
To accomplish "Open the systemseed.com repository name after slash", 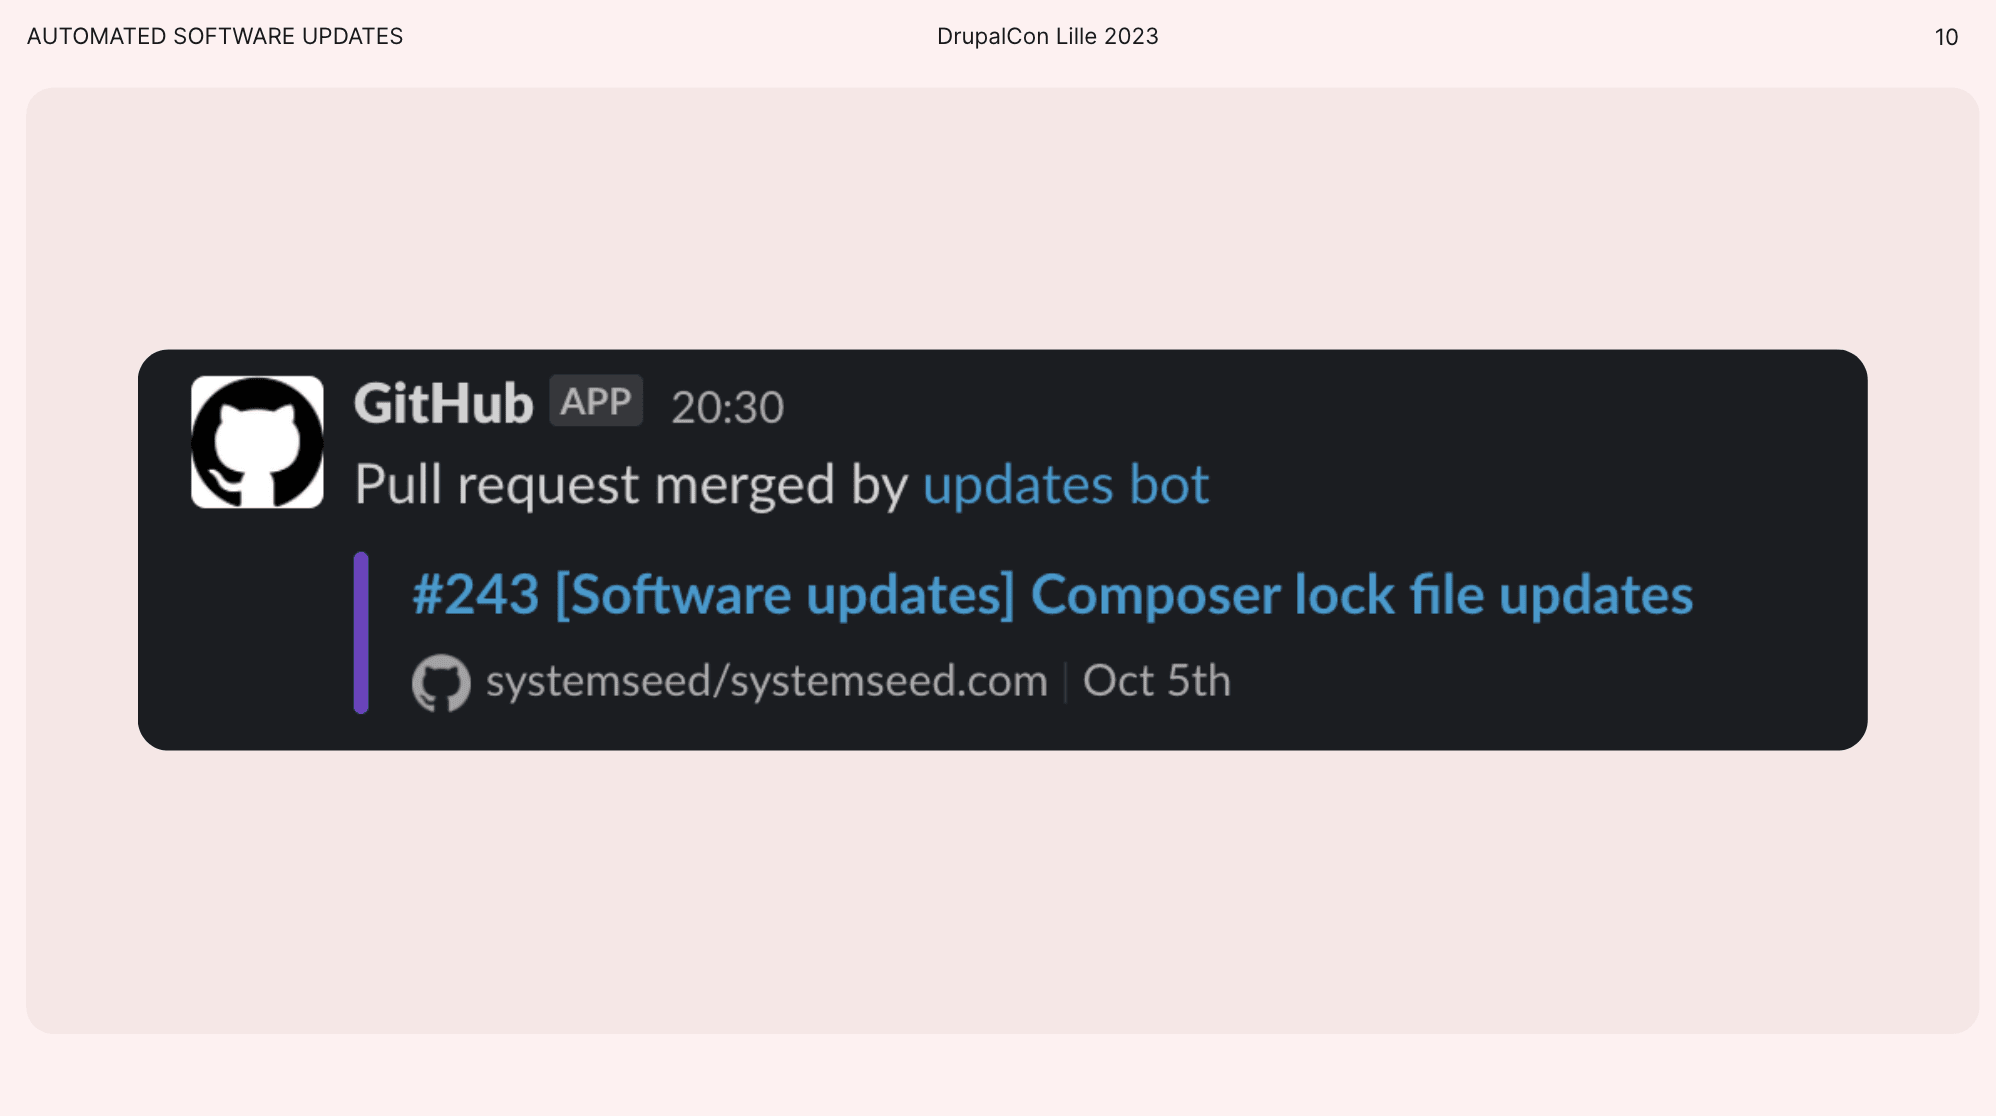I will 889,682.
